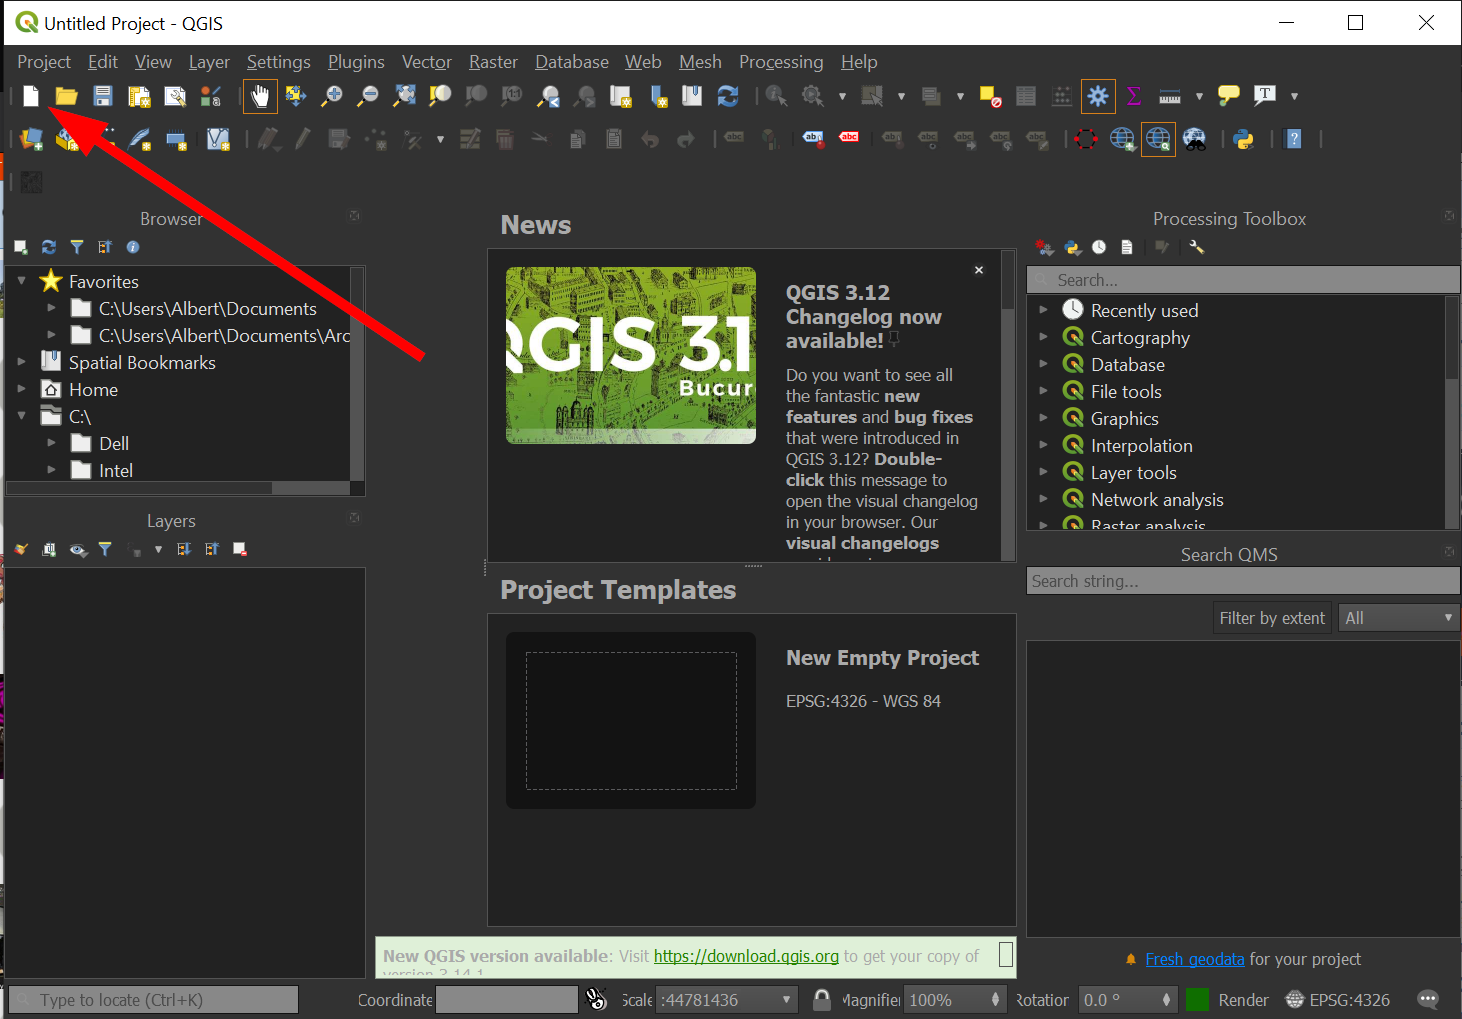Open the Vector menu

(427, 62)
